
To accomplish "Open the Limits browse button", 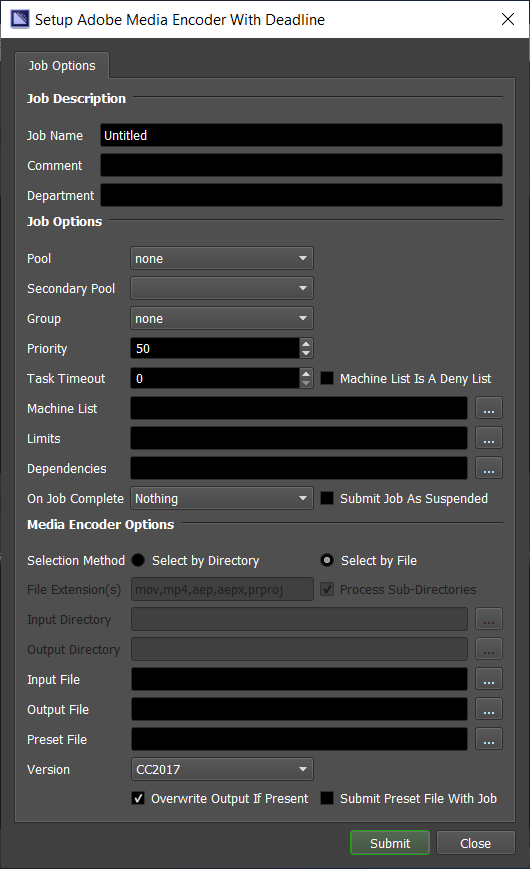I will (488, 438).
